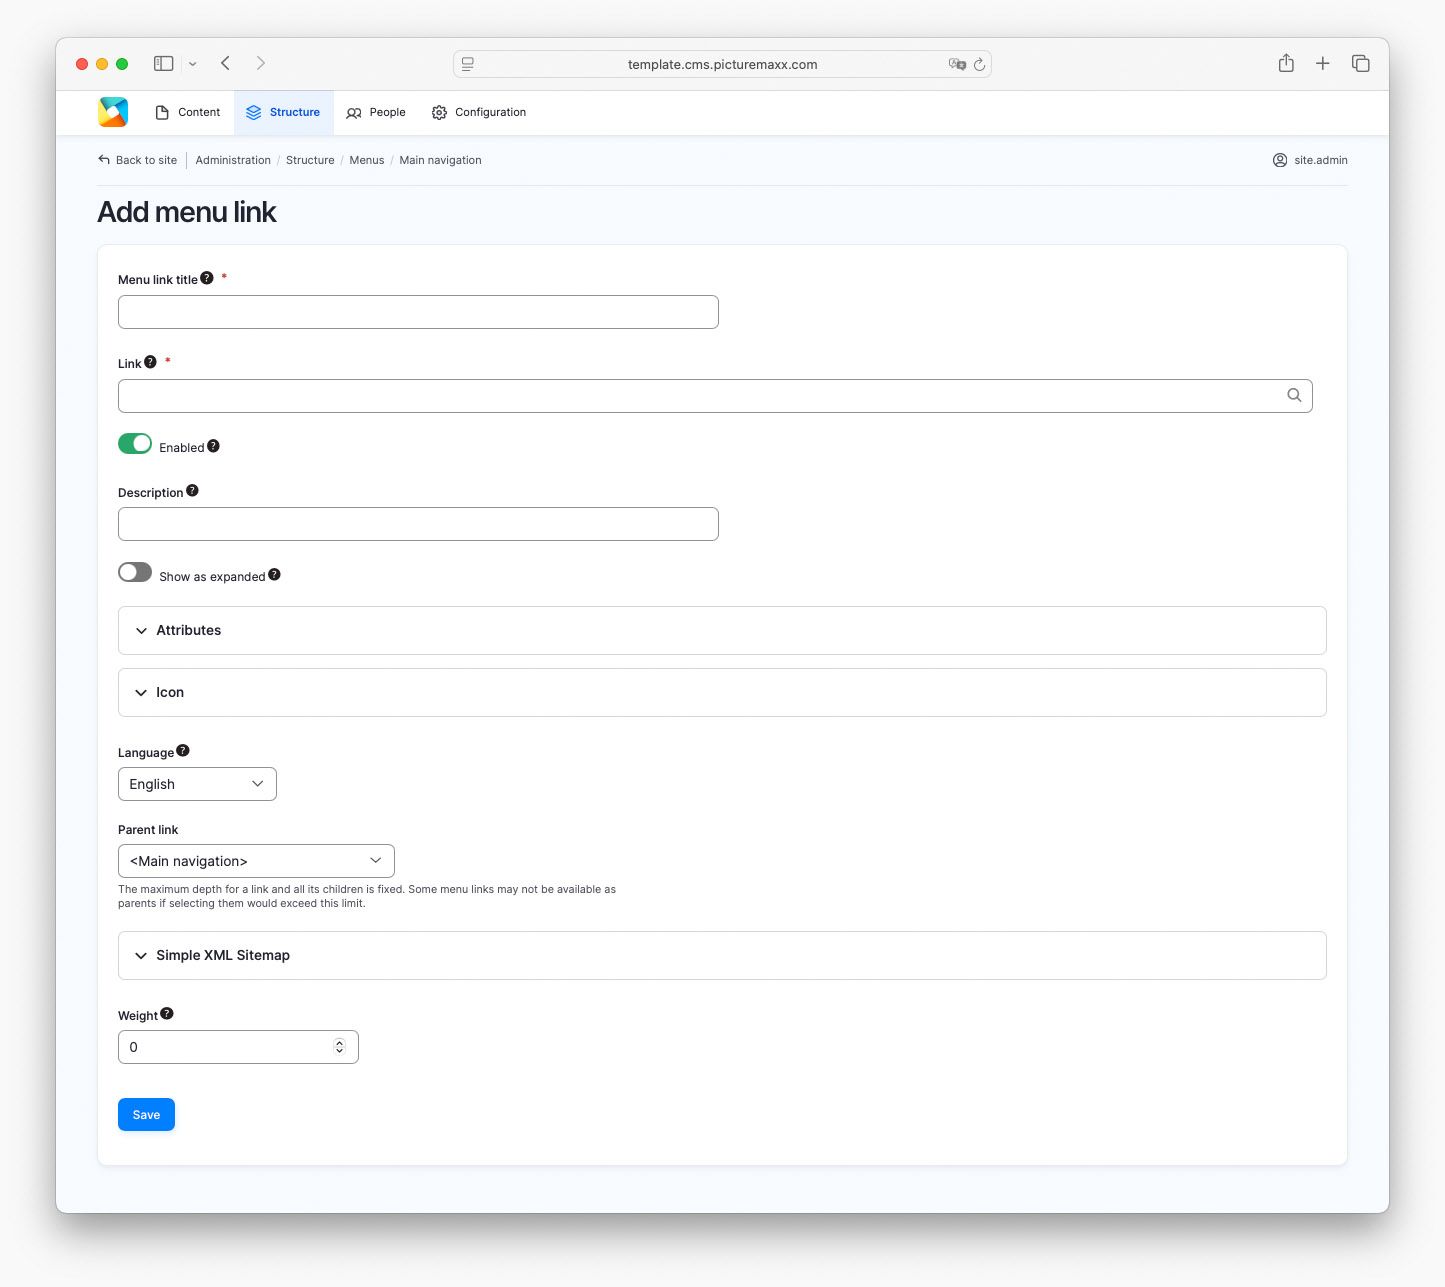1445x1287 pixels.
Task: Open the Parent link dropdown
Action: point(255,860)
